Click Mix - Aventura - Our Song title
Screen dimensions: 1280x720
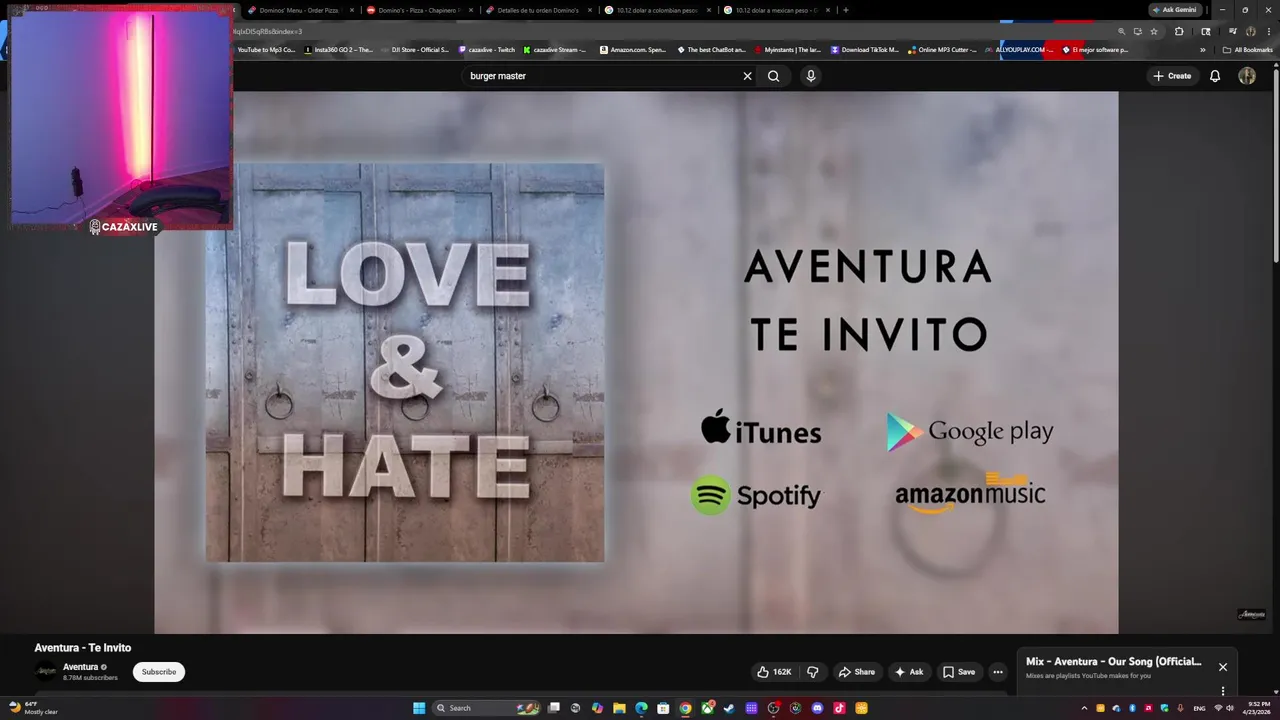click(1114, 662)
